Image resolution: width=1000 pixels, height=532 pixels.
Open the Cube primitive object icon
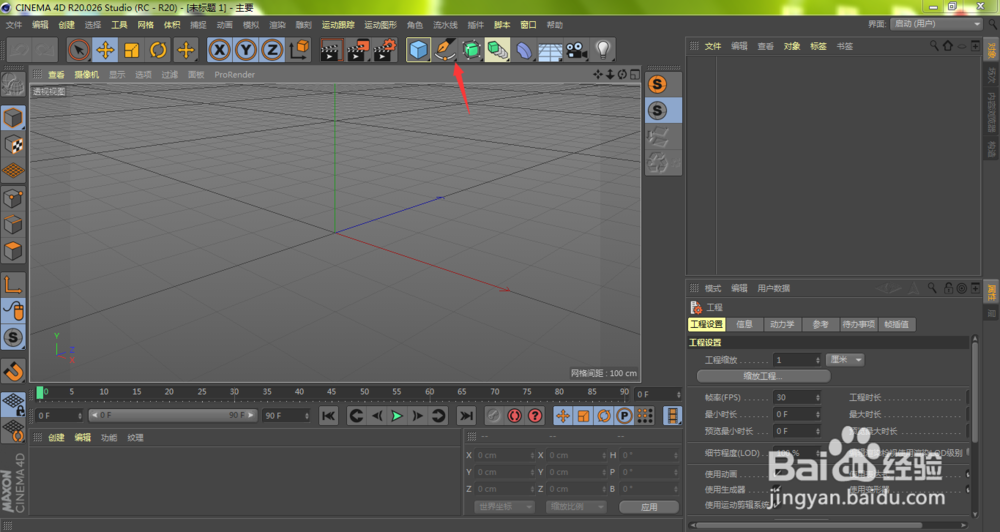(x=418, y=50)
